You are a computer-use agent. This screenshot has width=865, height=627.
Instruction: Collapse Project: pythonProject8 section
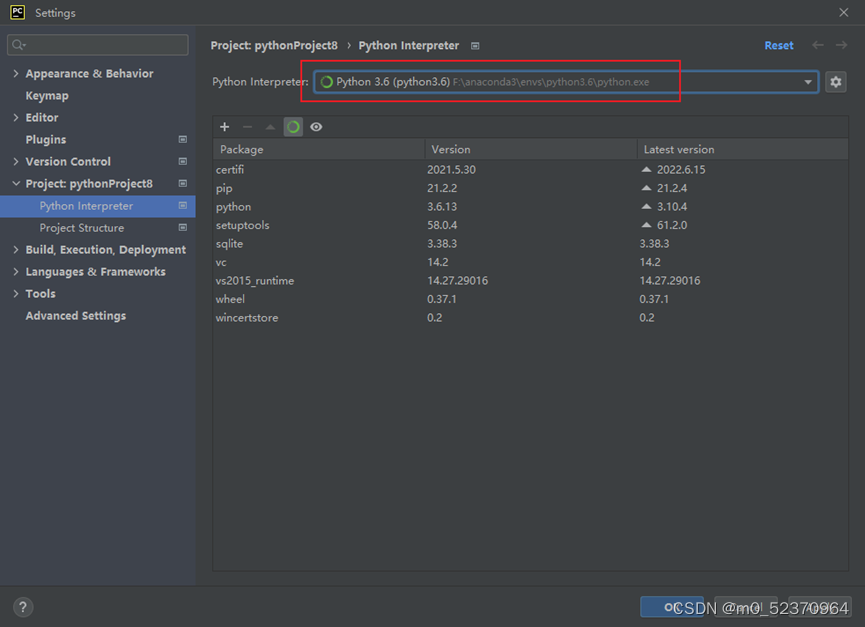(x=16, y=184)
